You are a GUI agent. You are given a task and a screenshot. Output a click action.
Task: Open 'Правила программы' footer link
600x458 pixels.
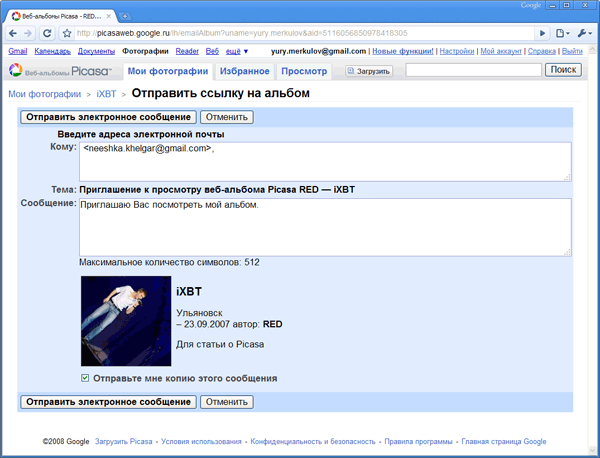pyautogui.click(x=418, y=442)
